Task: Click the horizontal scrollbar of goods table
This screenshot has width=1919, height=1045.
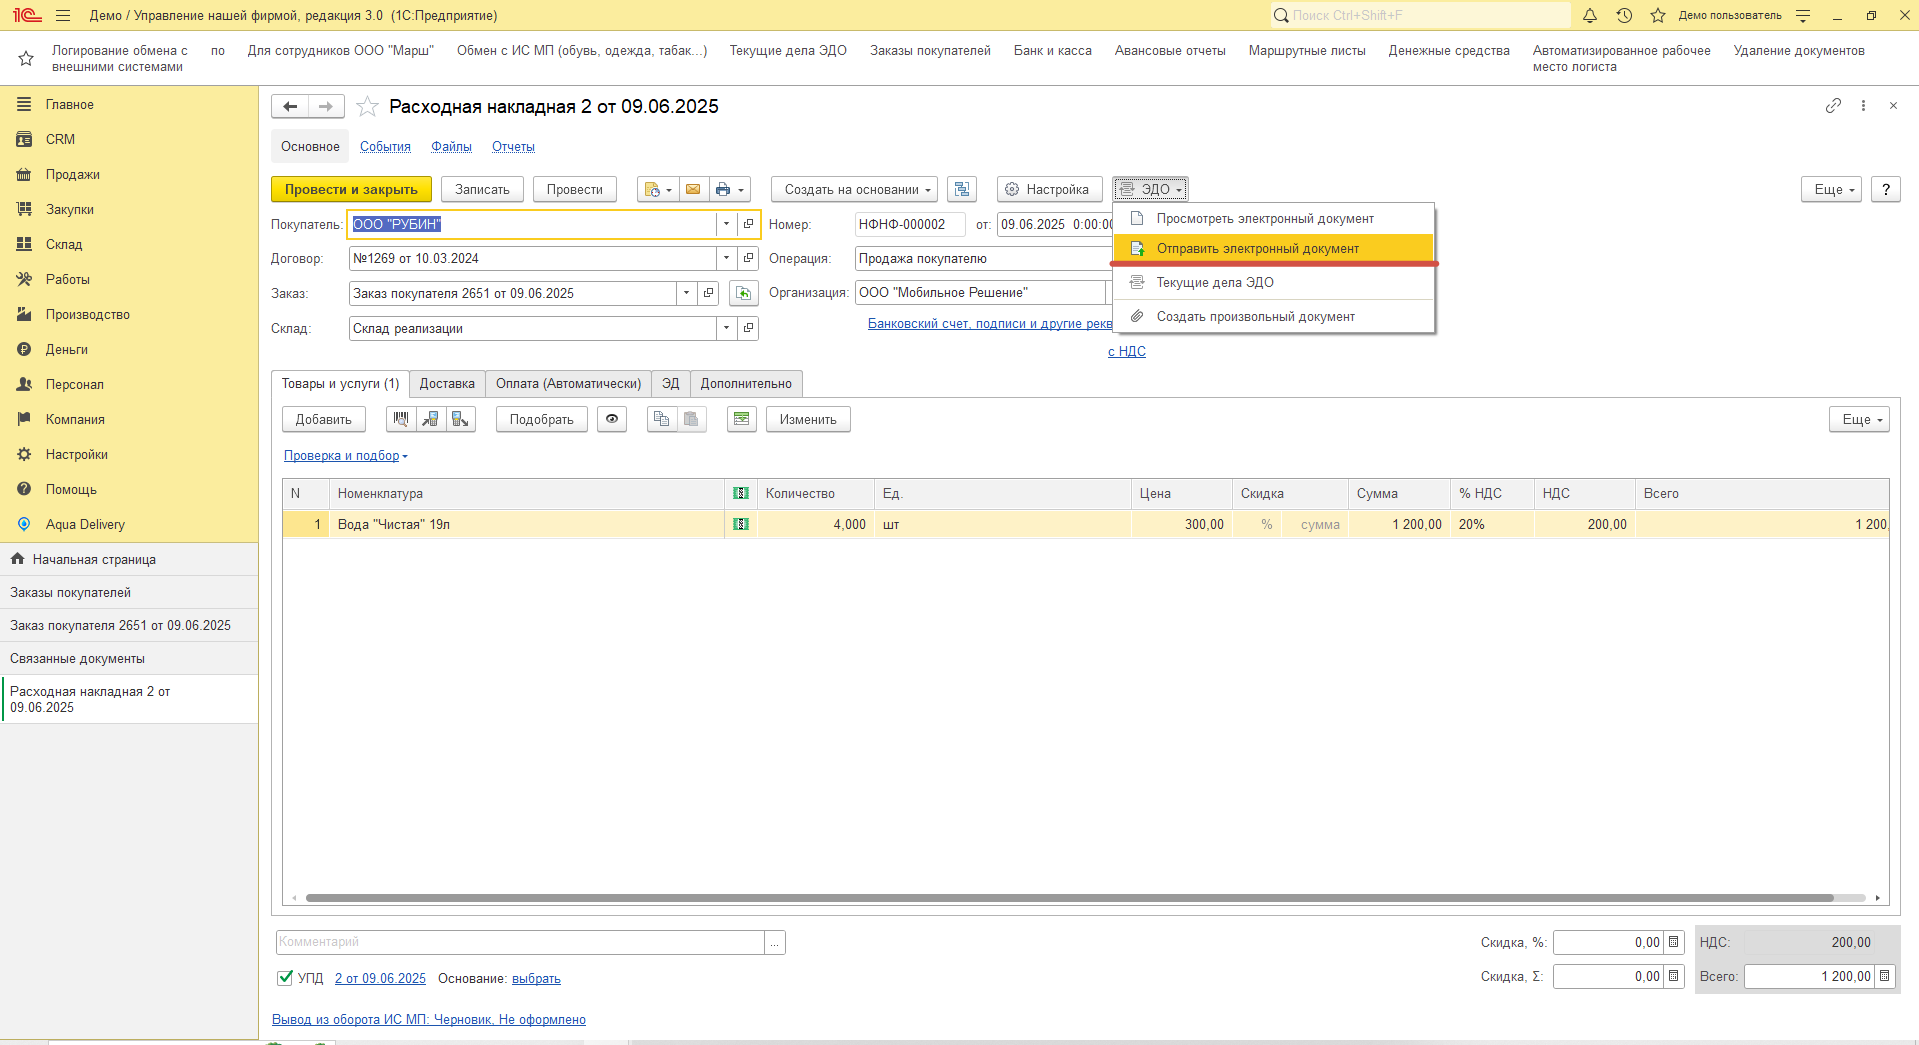Action: pos(1069,898)
